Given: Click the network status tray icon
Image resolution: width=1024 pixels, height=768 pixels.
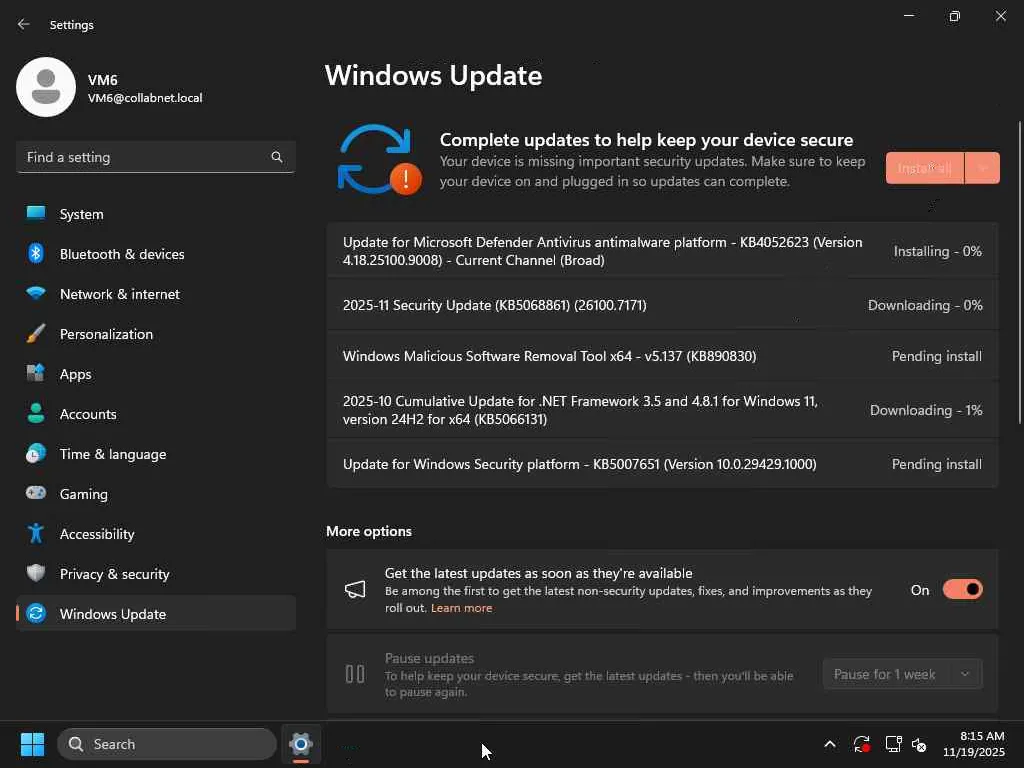Looking at the screenshot, I should tap(893, 744).
